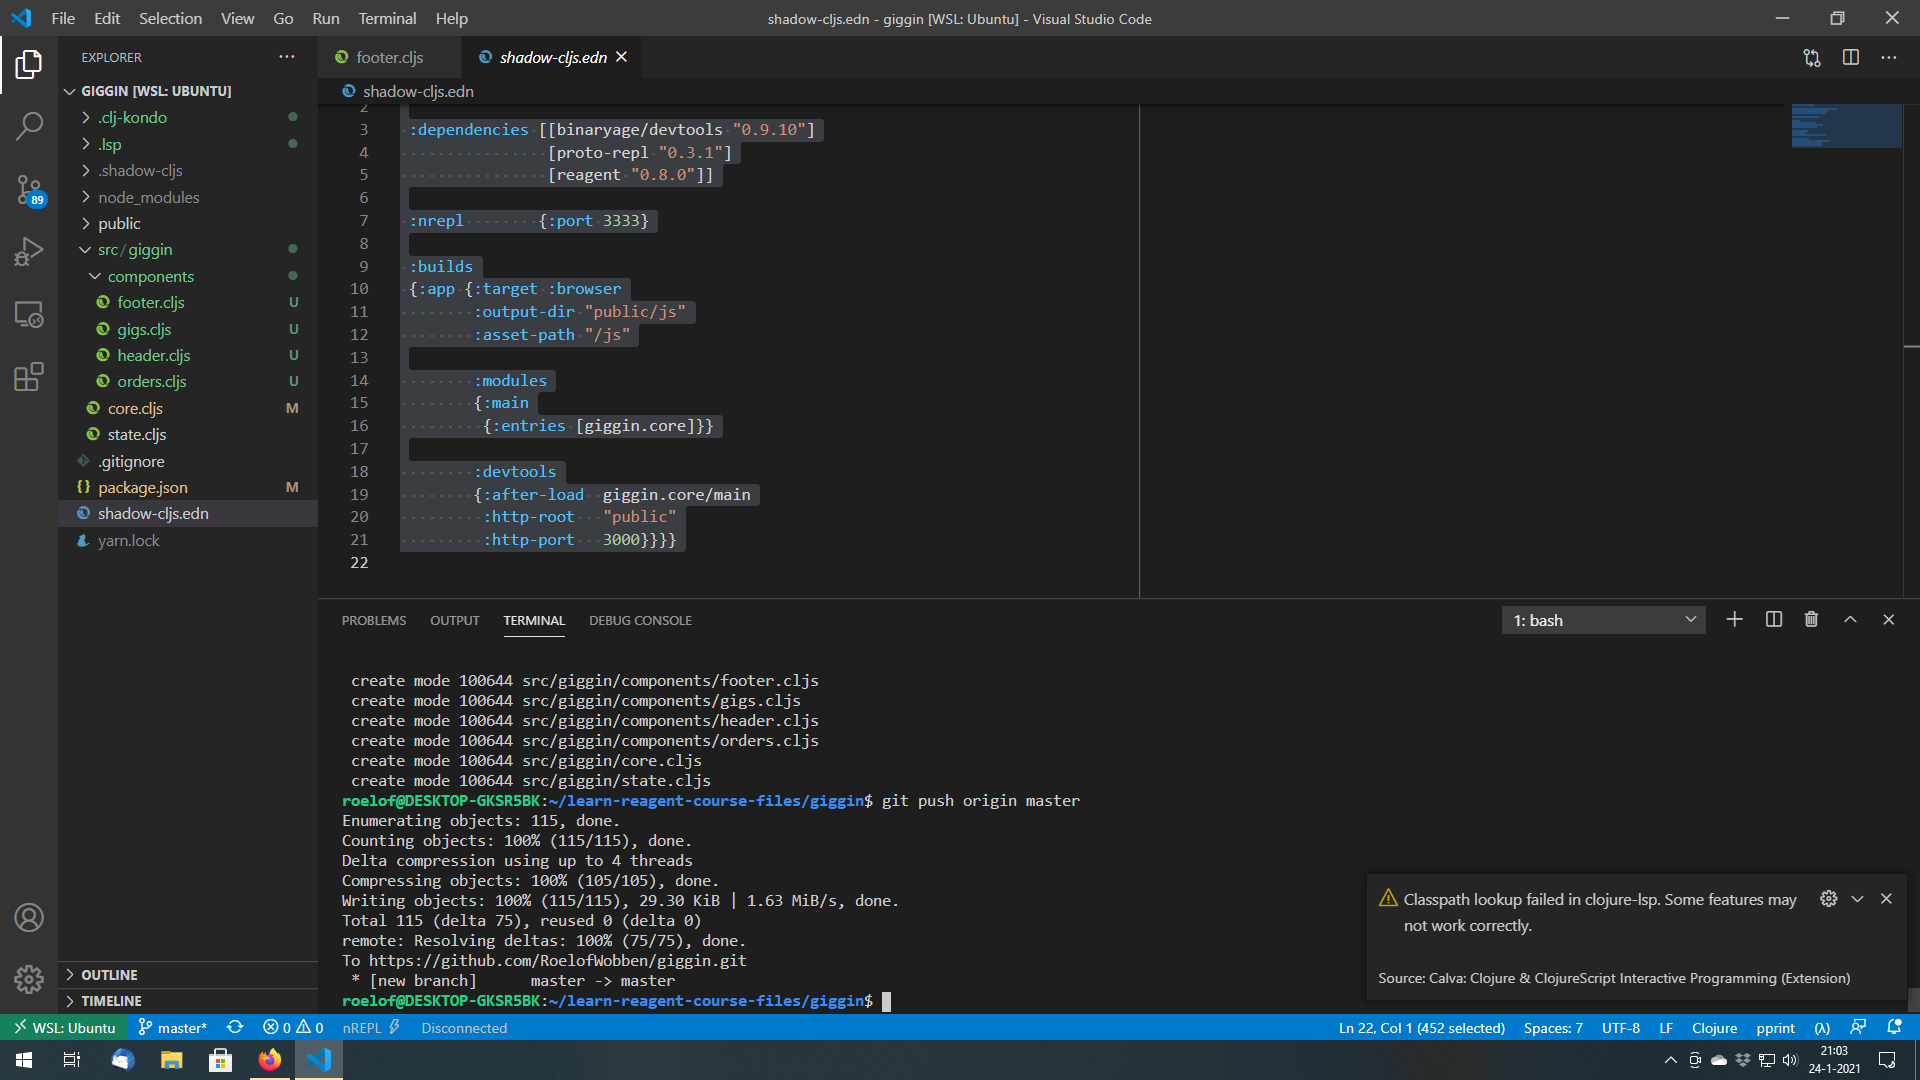
Task: Click the Disconnected nREPL status
Action: point(464,1027)
